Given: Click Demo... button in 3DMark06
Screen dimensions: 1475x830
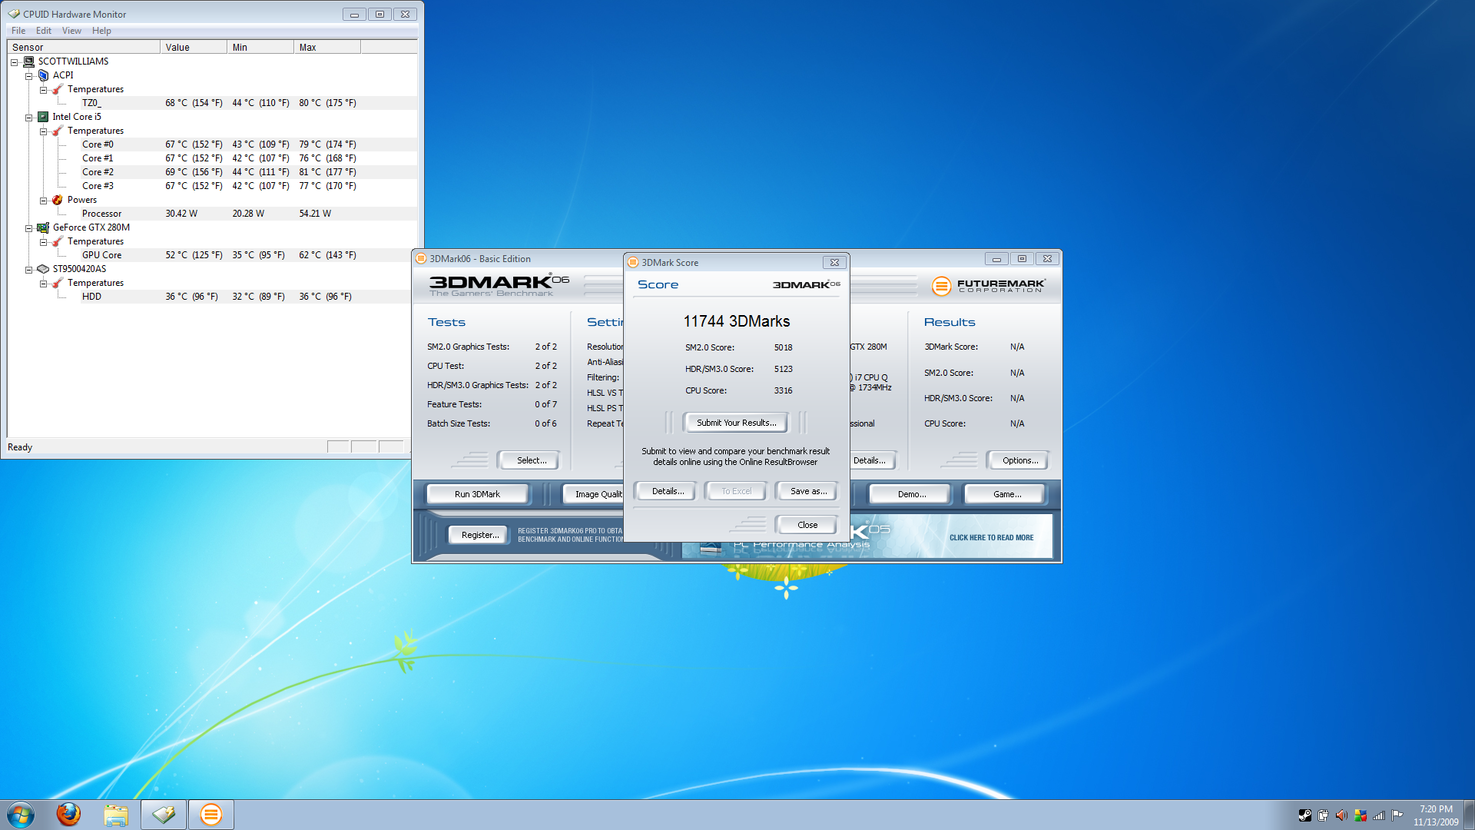Looking at the screenshot, I should [911, 494].
